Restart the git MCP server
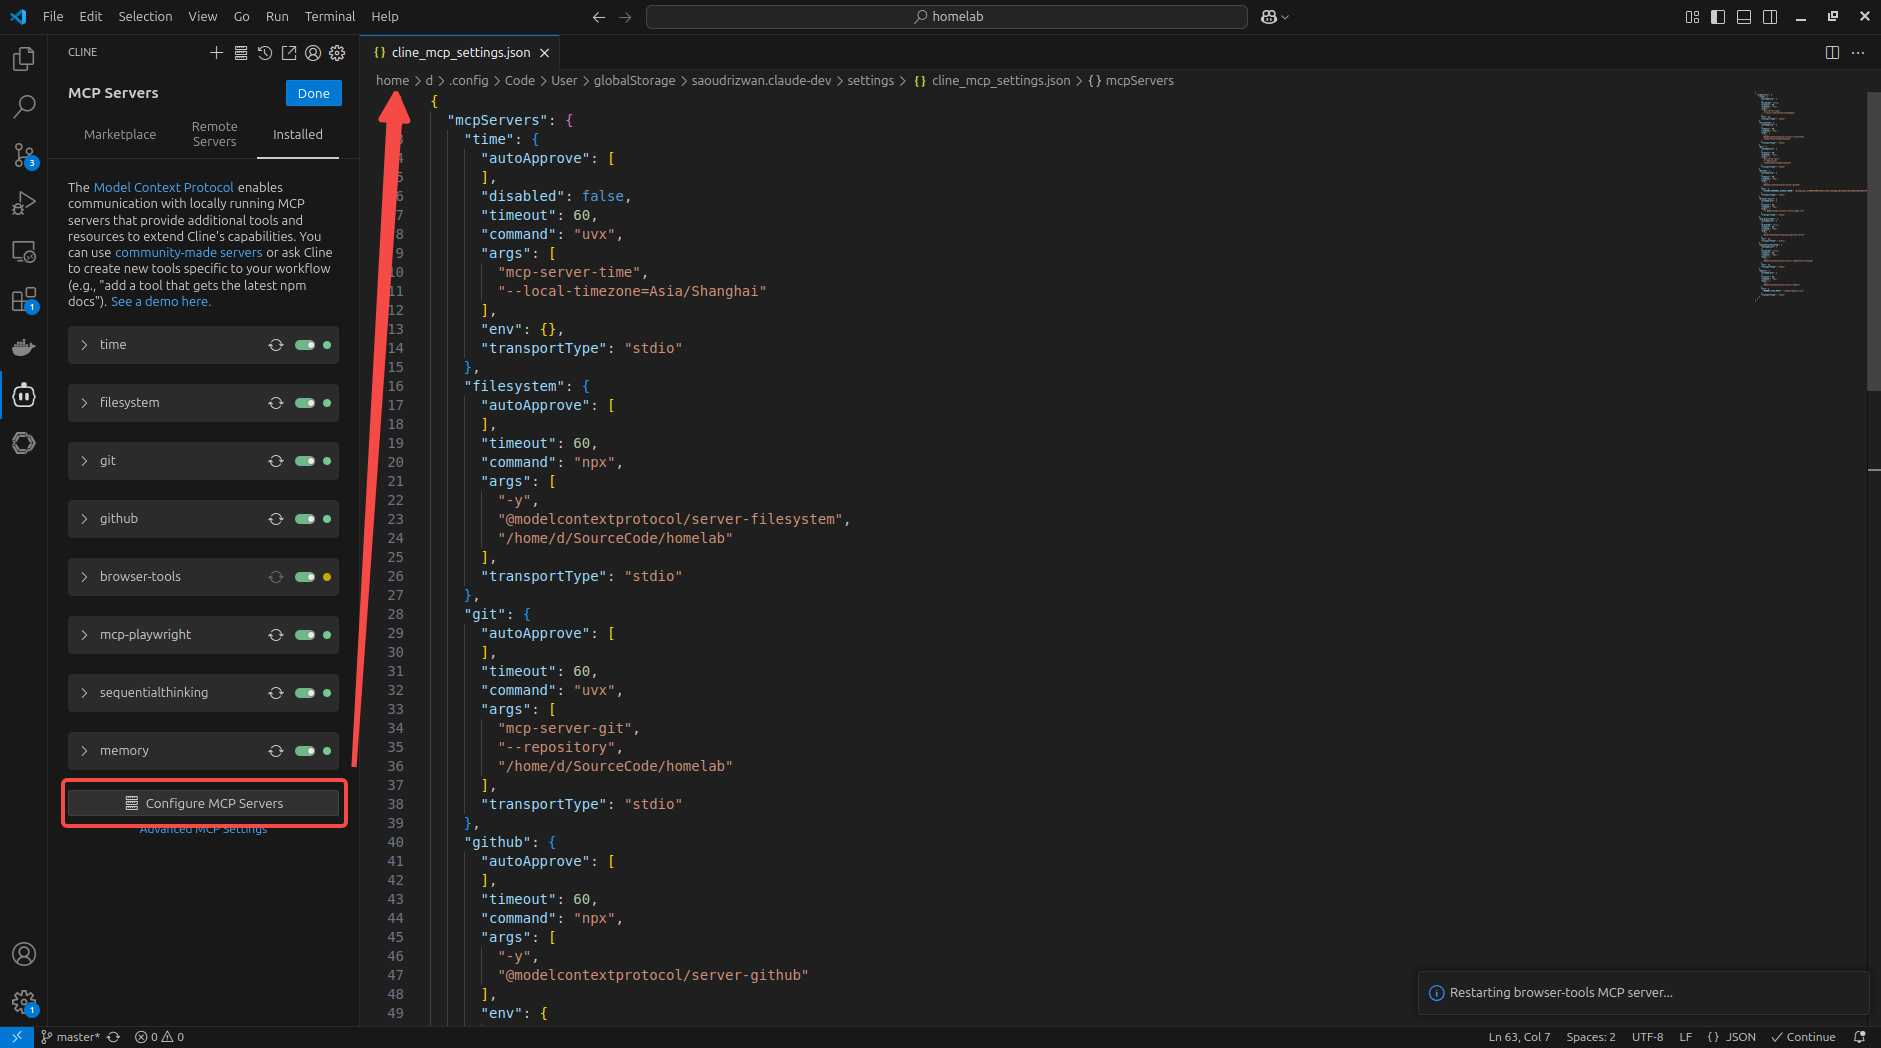Image resolution: width=1881 pixels, height=1048 pixels. (x=276, y=461)
